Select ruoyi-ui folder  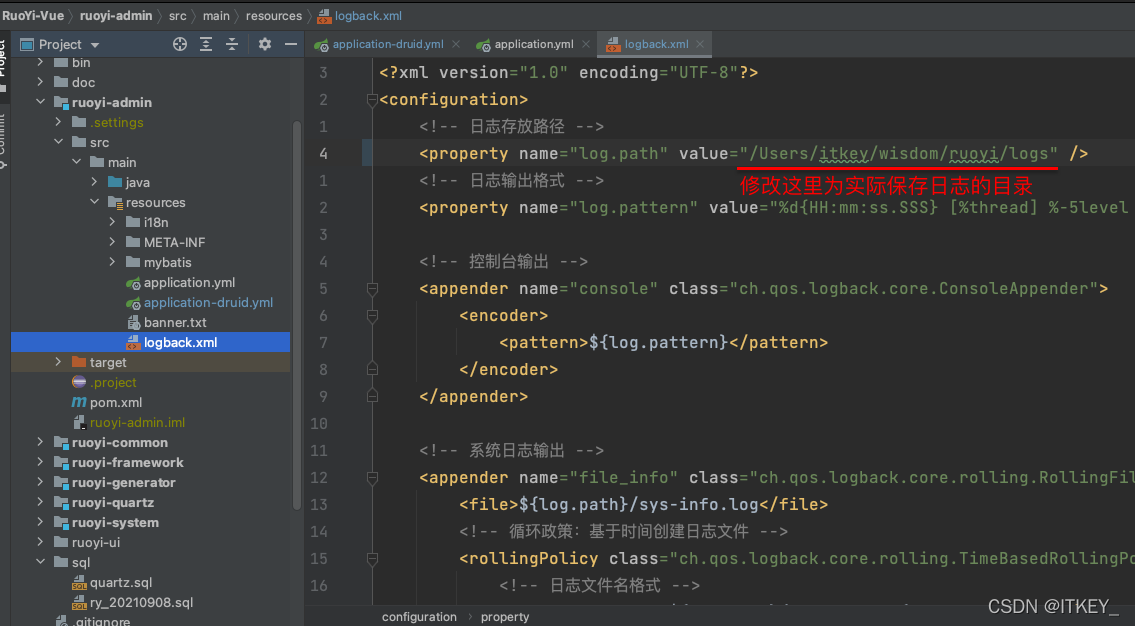pos(96,543)
